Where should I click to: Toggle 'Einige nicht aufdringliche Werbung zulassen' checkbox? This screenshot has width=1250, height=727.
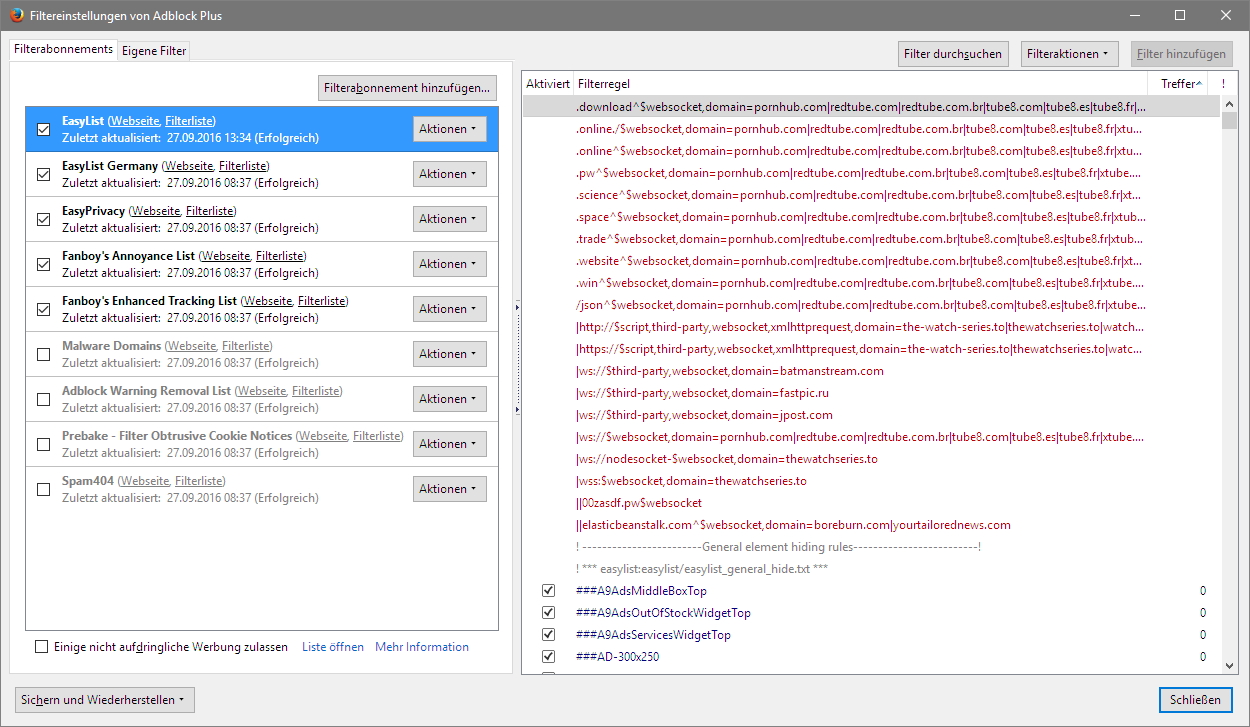point(41,647)
